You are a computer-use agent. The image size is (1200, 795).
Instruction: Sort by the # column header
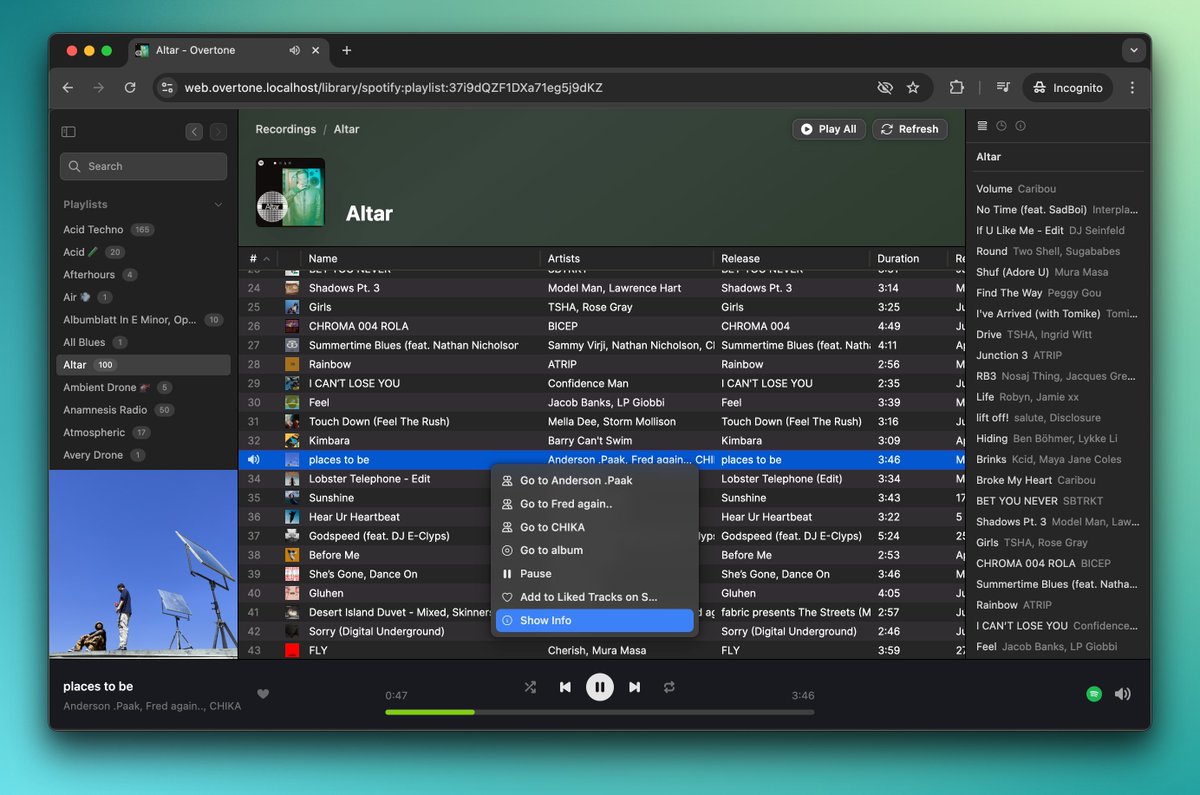[259, 258]
